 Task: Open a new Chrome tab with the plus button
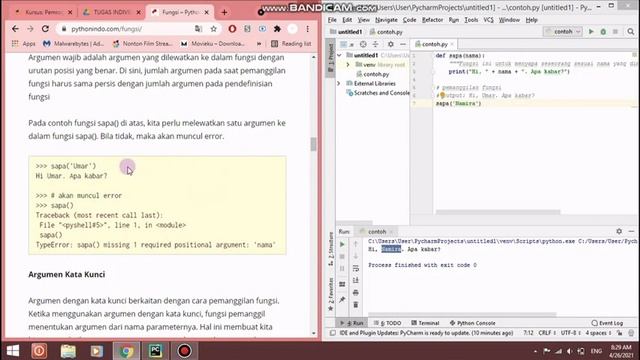point(224,12)
